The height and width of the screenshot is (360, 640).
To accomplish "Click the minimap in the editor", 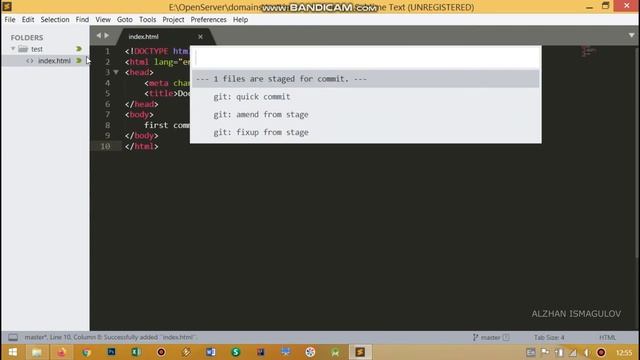I will (x=589, y=52).
